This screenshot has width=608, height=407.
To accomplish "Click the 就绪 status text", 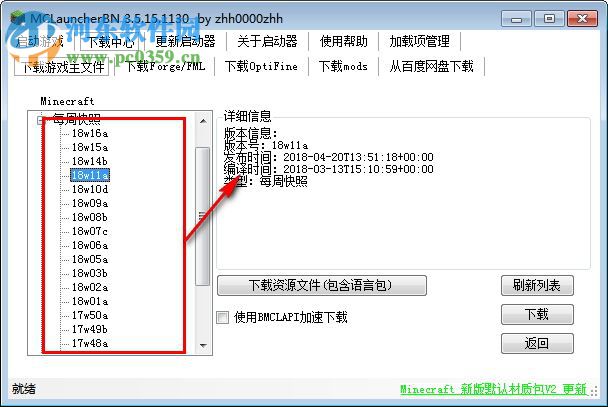I will coord(24,389).
